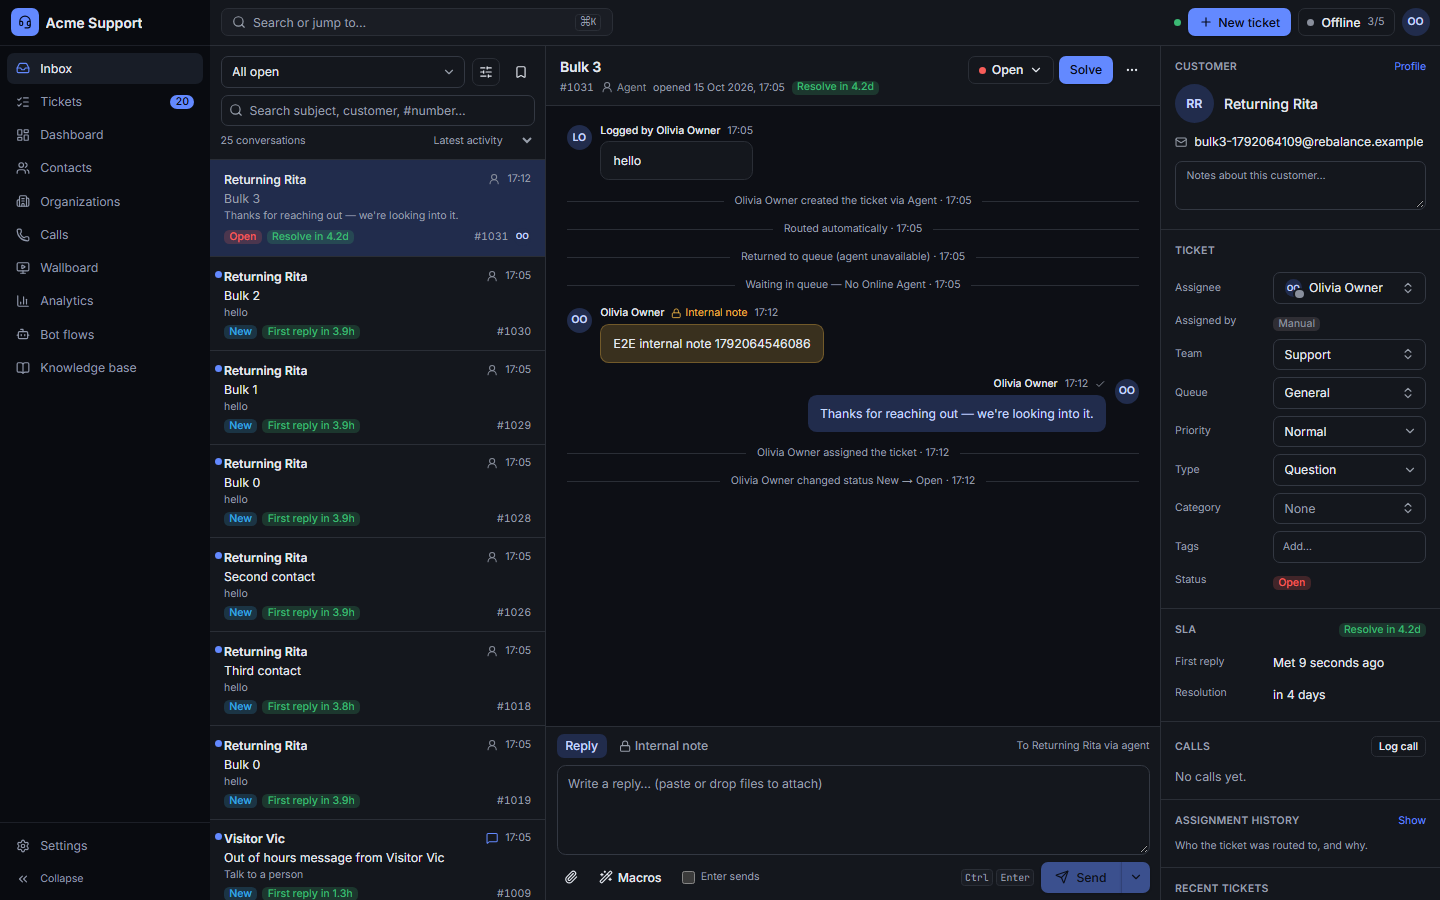Go to Bot flows
1440x900 pixels.
pos(105,335)
